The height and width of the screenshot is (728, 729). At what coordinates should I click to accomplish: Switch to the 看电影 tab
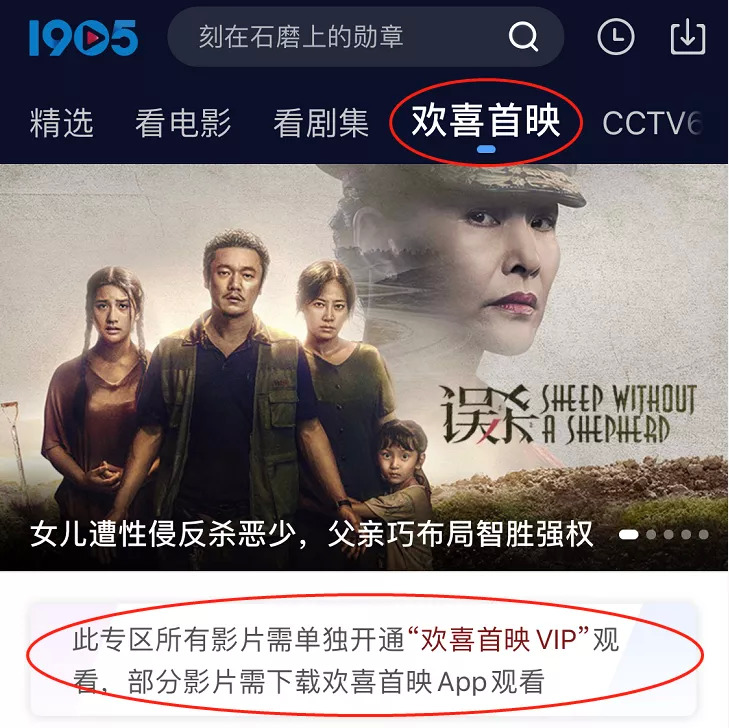tap(183, 123)
